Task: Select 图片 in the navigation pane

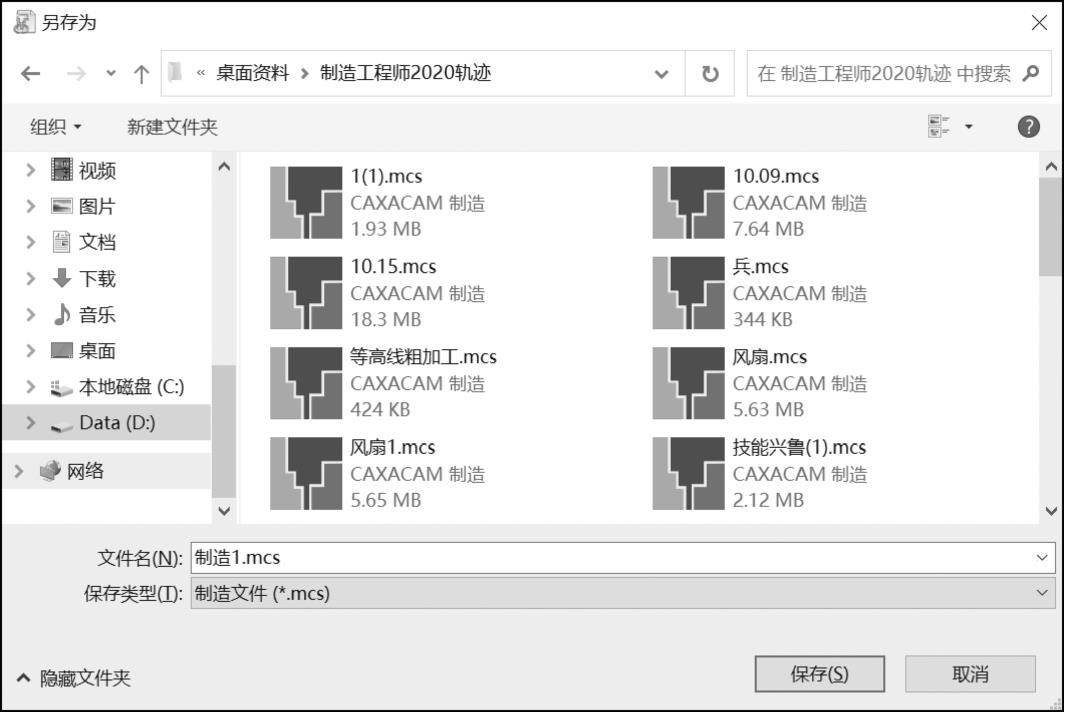Action: [97, 206]
